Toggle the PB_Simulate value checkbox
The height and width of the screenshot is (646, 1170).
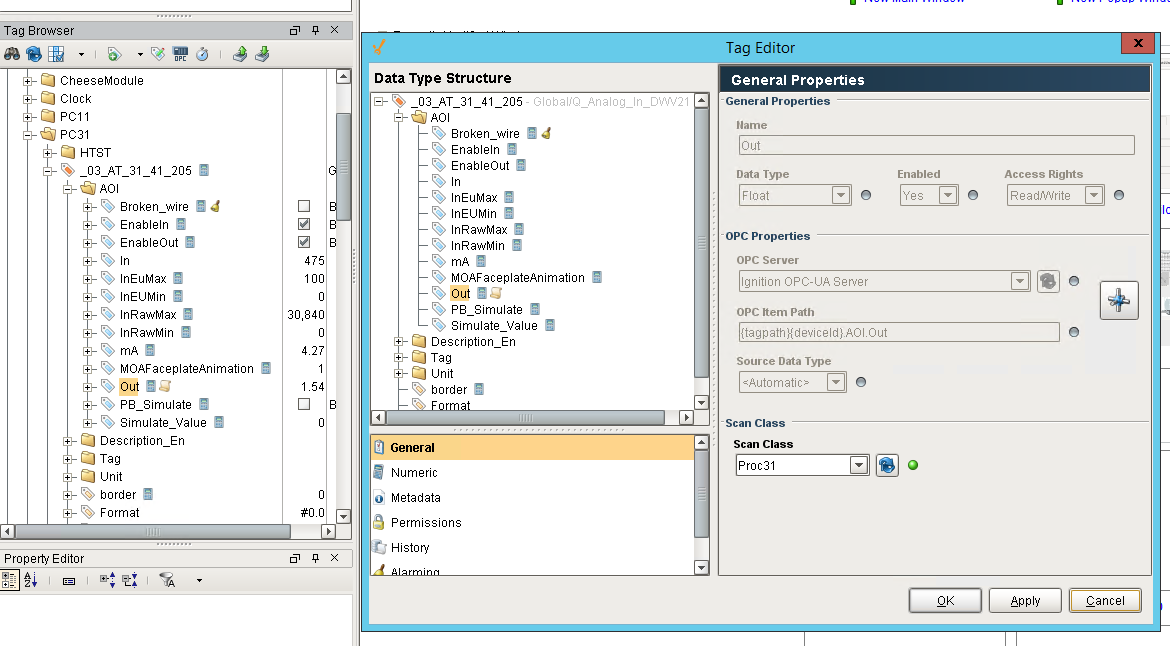pos(304,404)
